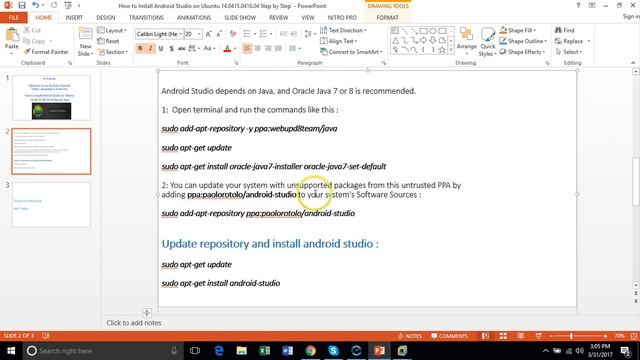Select the Format Painter tool
Viewport: 640px width, 360px height.
pos(46,52)
